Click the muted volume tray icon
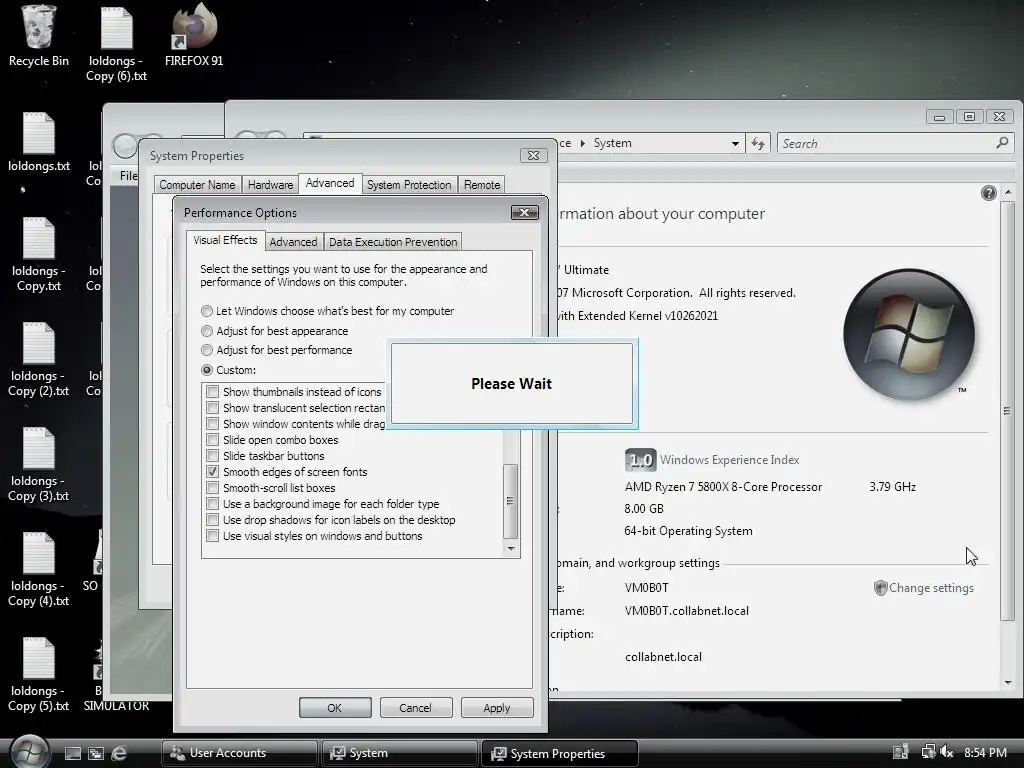The width and height of the screenshot is (1024, 768). pyautogui.click(x=947, y=752)
